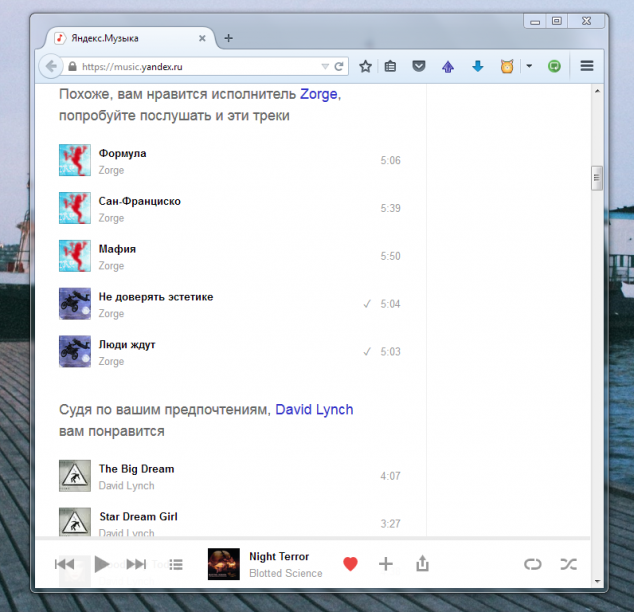The height and width of the screenshot is (612, 634).
Task: Open the Zorge artist link in heading
Action: [319, 94]
